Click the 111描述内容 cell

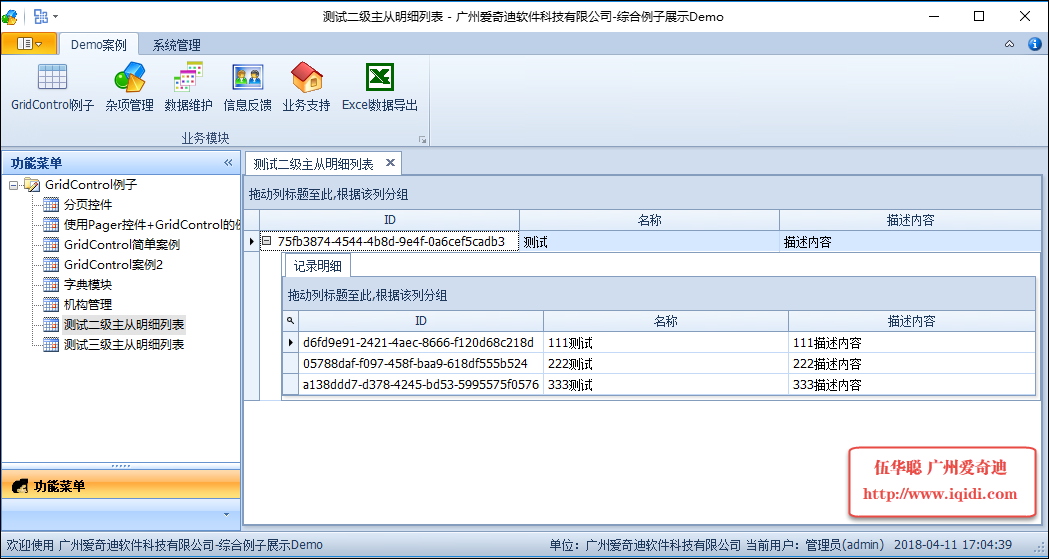(911, 343)
